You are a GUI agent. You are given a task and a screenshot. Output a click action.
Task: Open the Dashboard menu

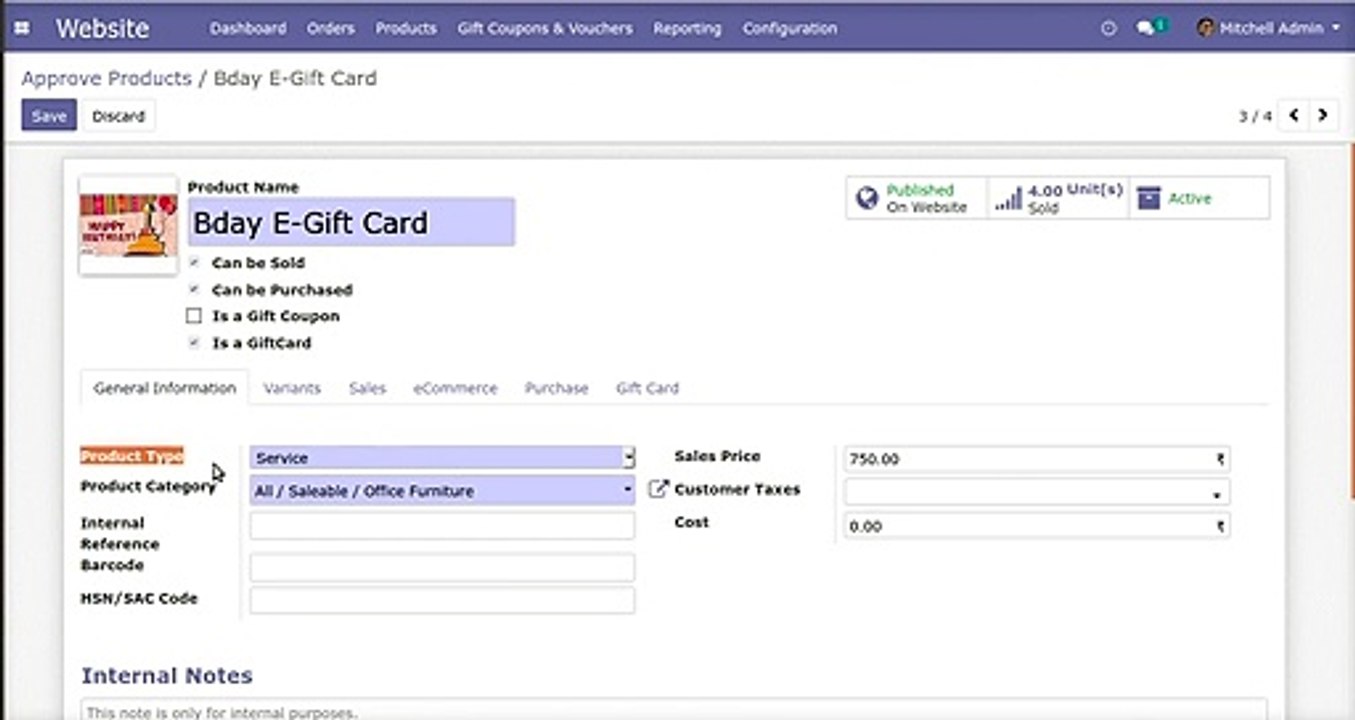coord(247,29)
